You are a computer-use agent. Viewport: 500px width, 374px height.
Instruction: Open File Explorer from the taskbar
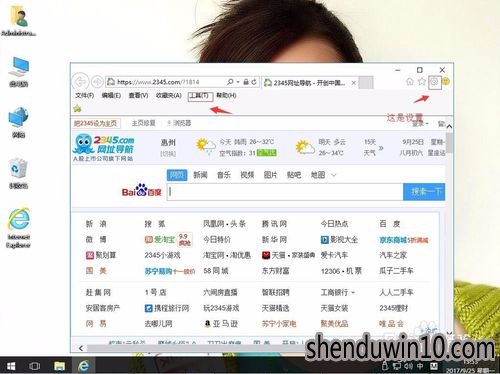[x=59, y=366]
